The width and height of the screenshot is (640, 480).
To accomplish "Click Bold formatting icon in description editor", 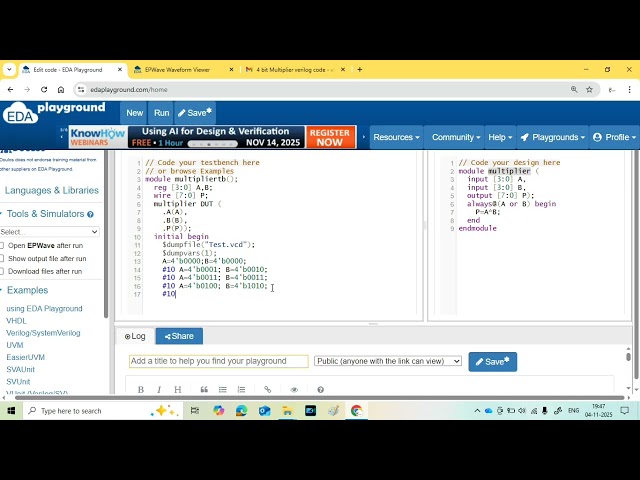I will click(x=141, y=389).
